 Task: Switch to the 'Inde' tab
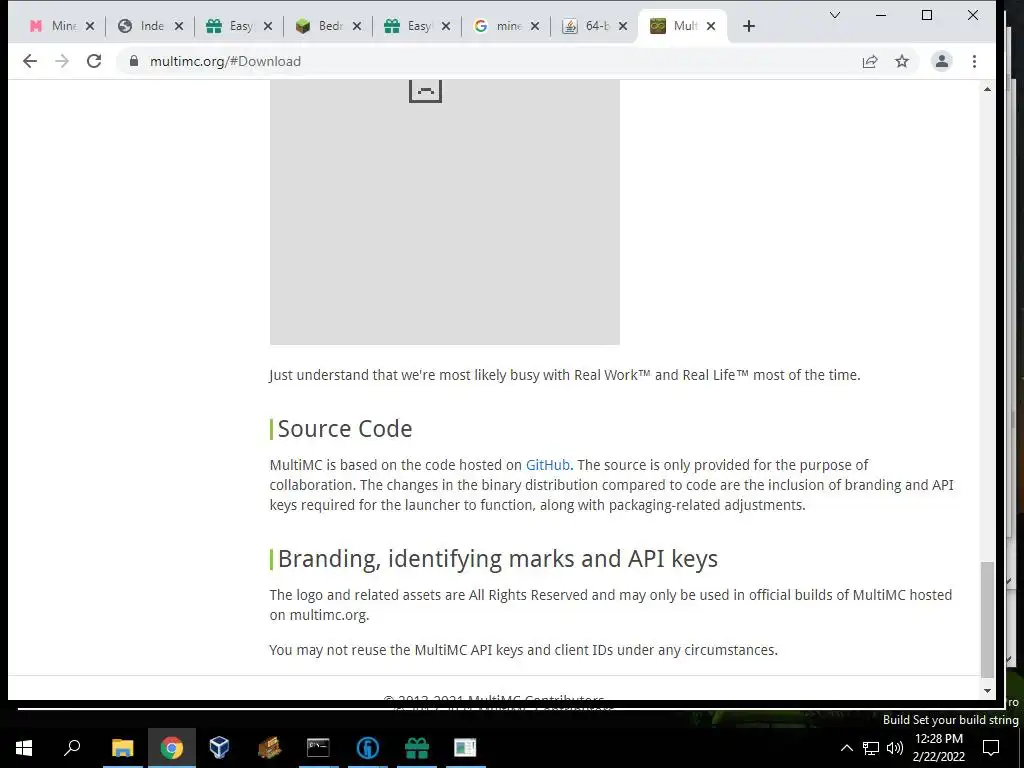point(144,26)
